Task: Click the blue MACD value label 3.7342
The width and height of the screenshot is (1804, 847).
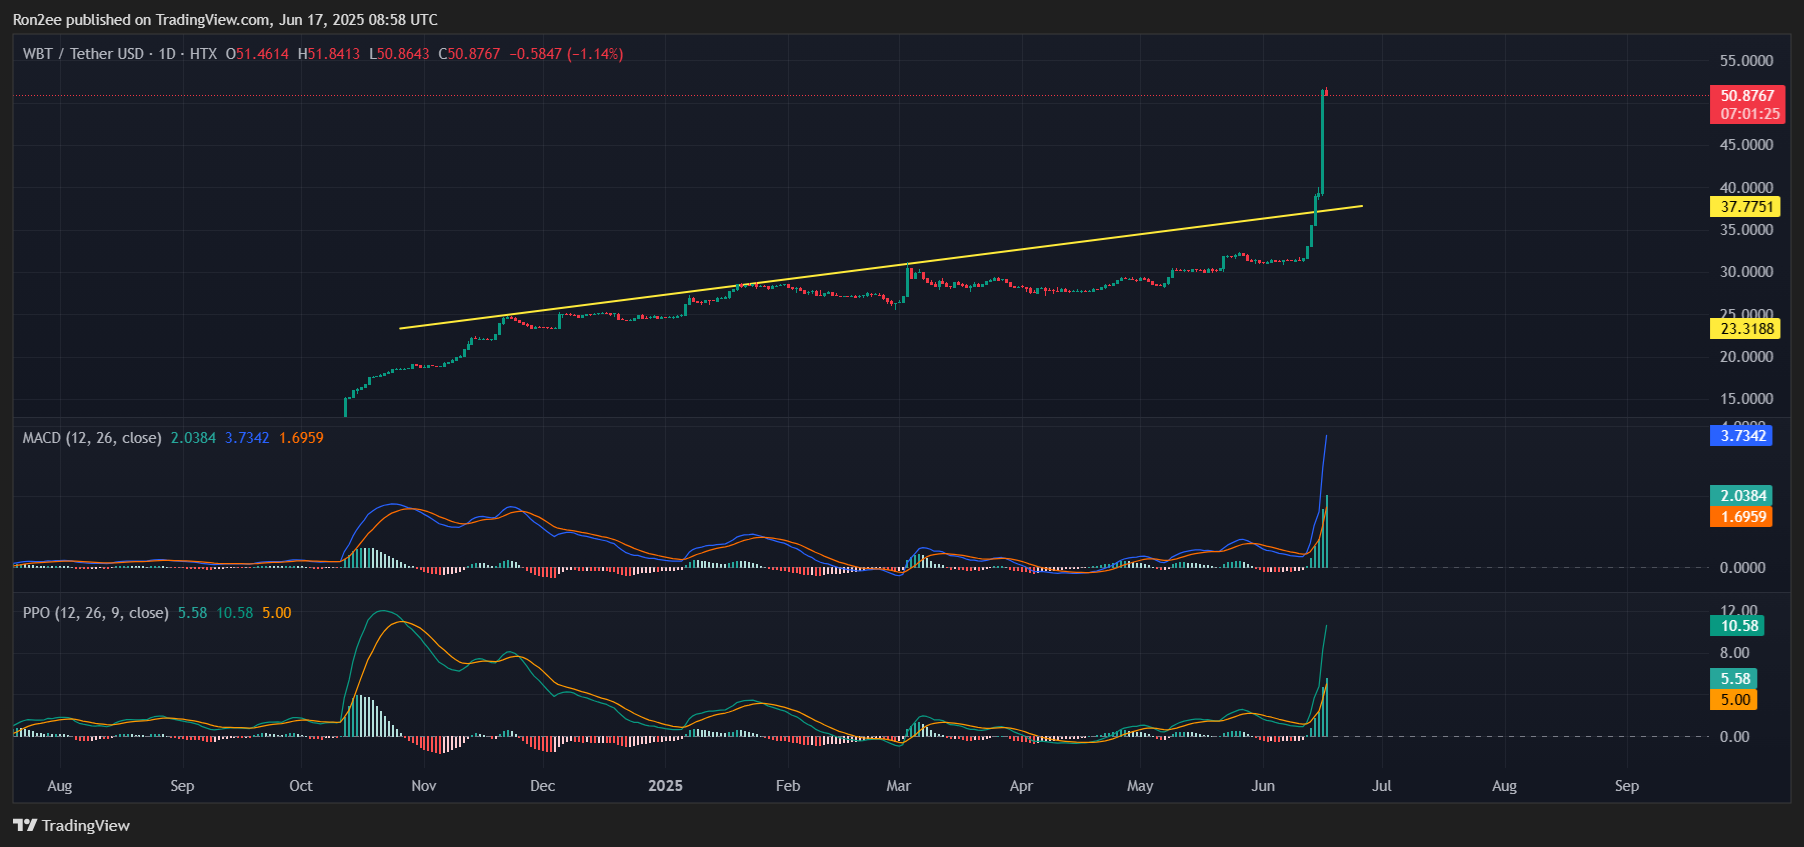Action: (x=1741, y=436)
